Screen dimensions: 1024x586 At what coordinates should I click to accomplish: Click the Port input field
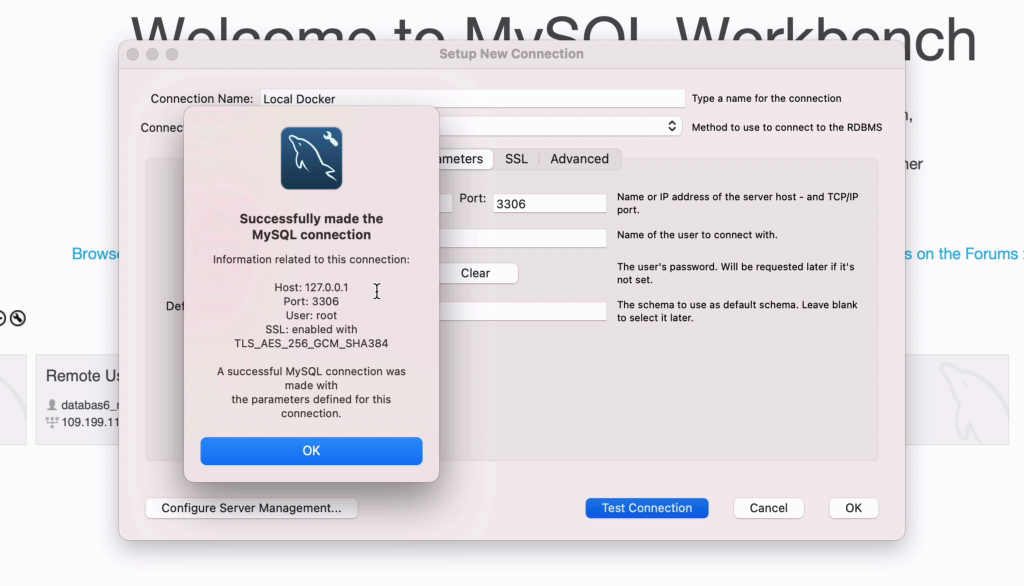click(549, 203)
